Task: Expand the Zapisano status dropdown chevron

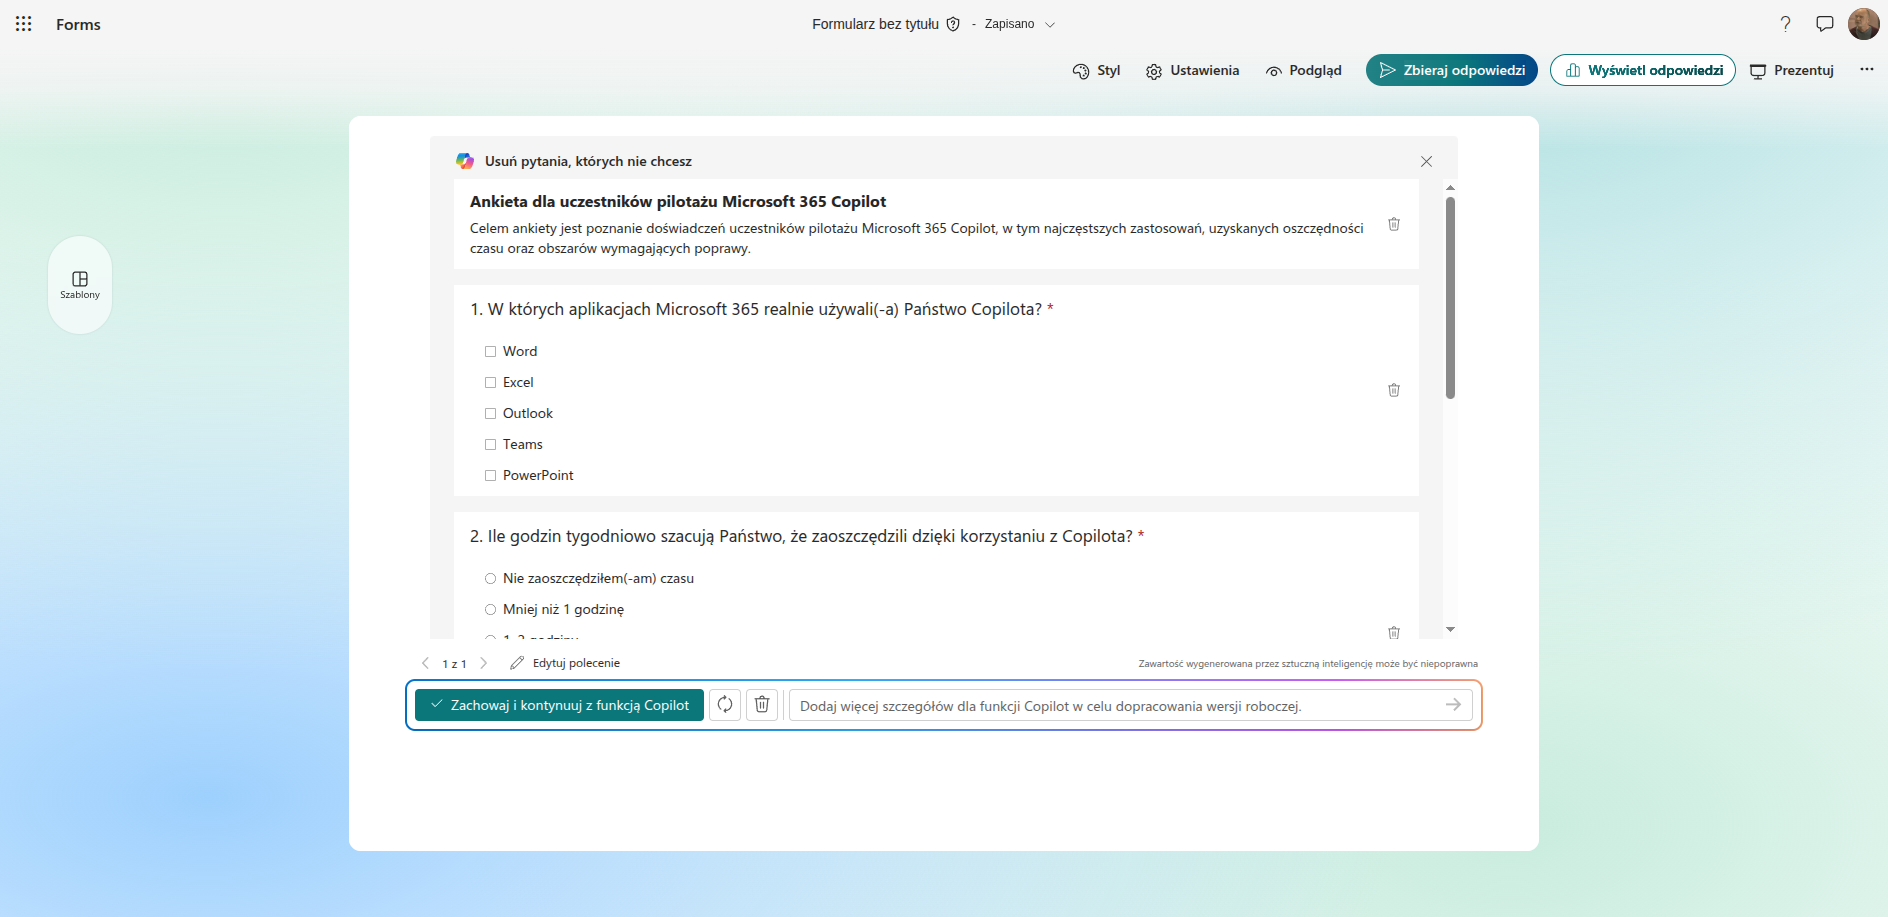Action: (x=1050, y=25)
